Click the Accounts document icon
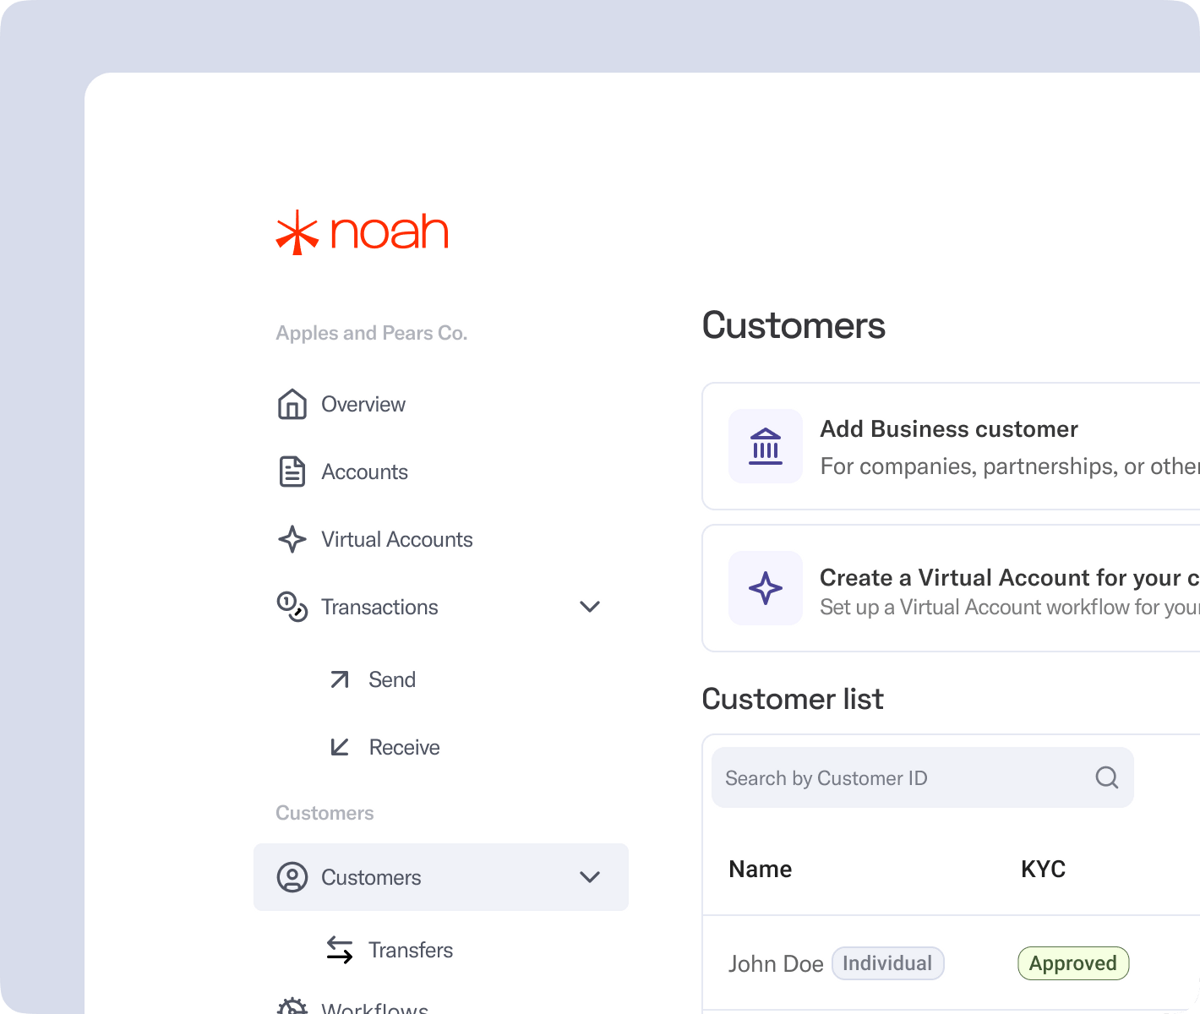Image resolution: width=1200 pixels, height=1014 pixels. (292, 472)
